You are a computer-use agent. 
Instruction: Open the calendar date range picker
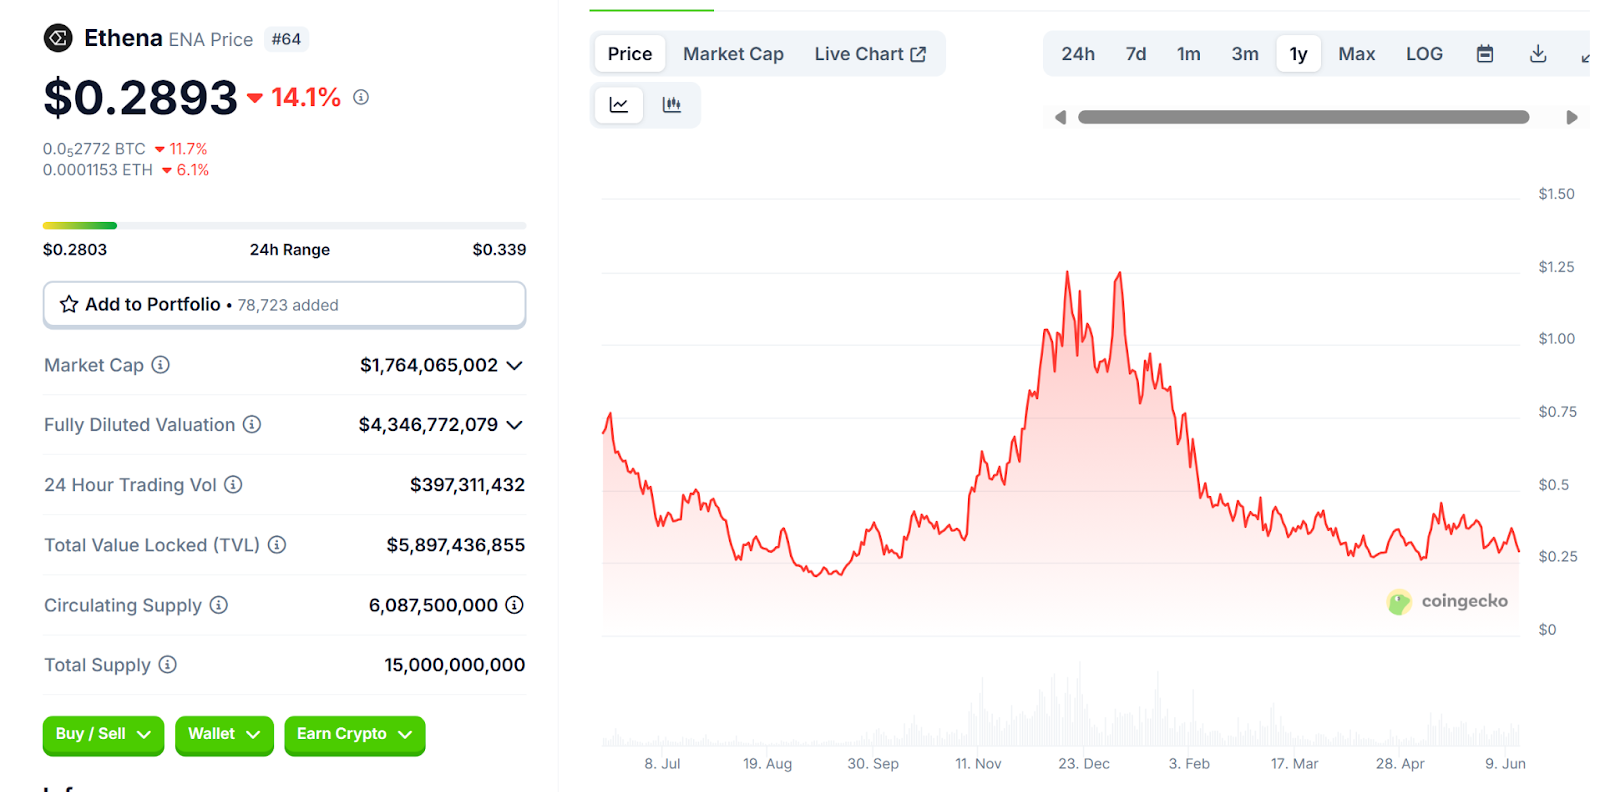[x=1485, y=54]
